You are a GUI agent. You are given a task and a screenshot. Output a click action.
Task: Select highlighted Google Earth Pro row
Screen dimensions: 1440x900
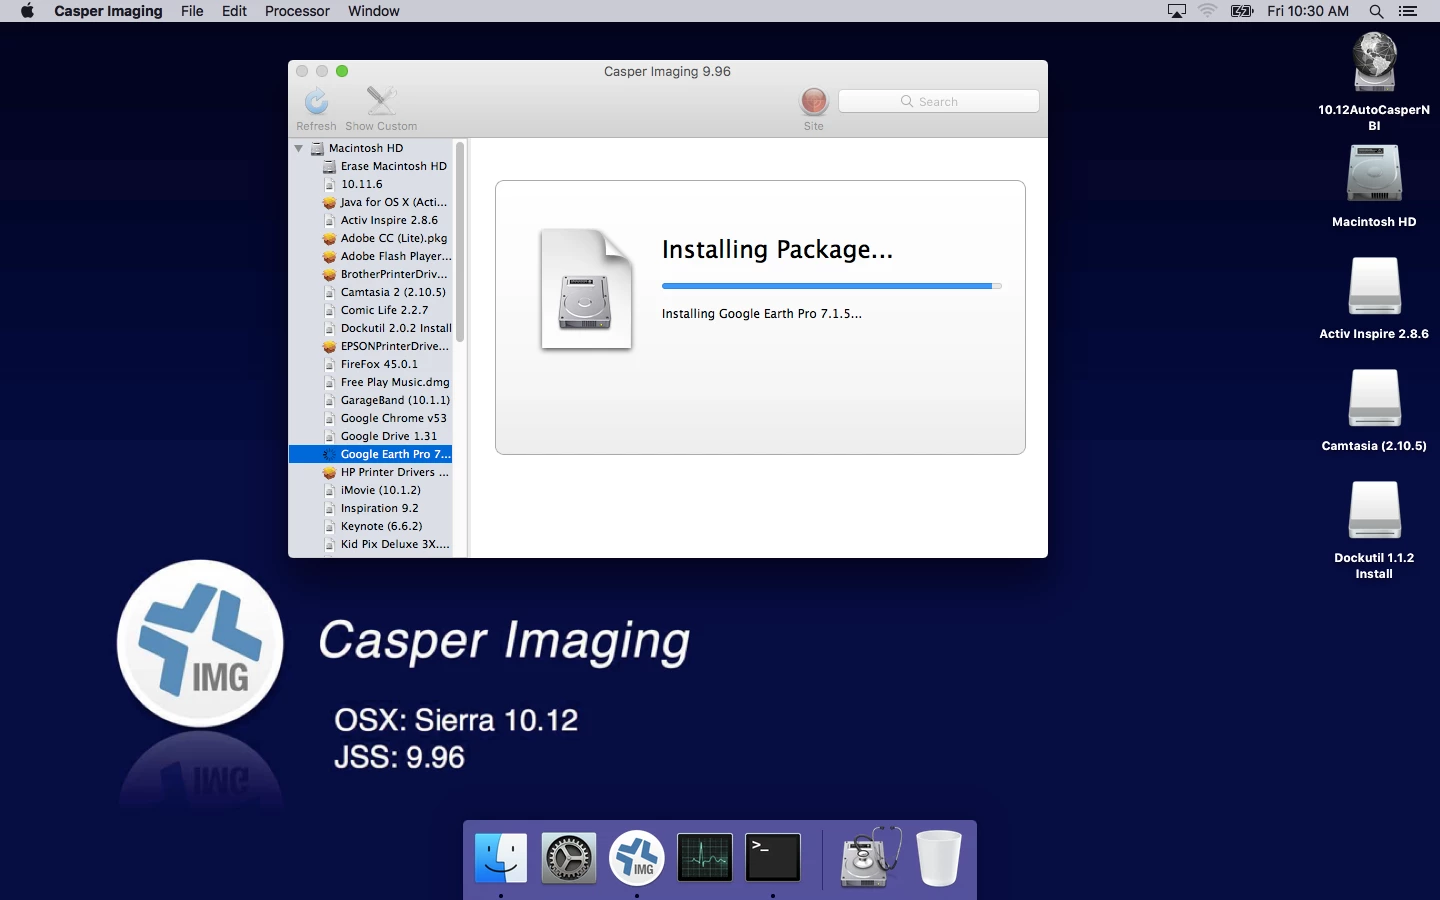[x=371, y=454]
